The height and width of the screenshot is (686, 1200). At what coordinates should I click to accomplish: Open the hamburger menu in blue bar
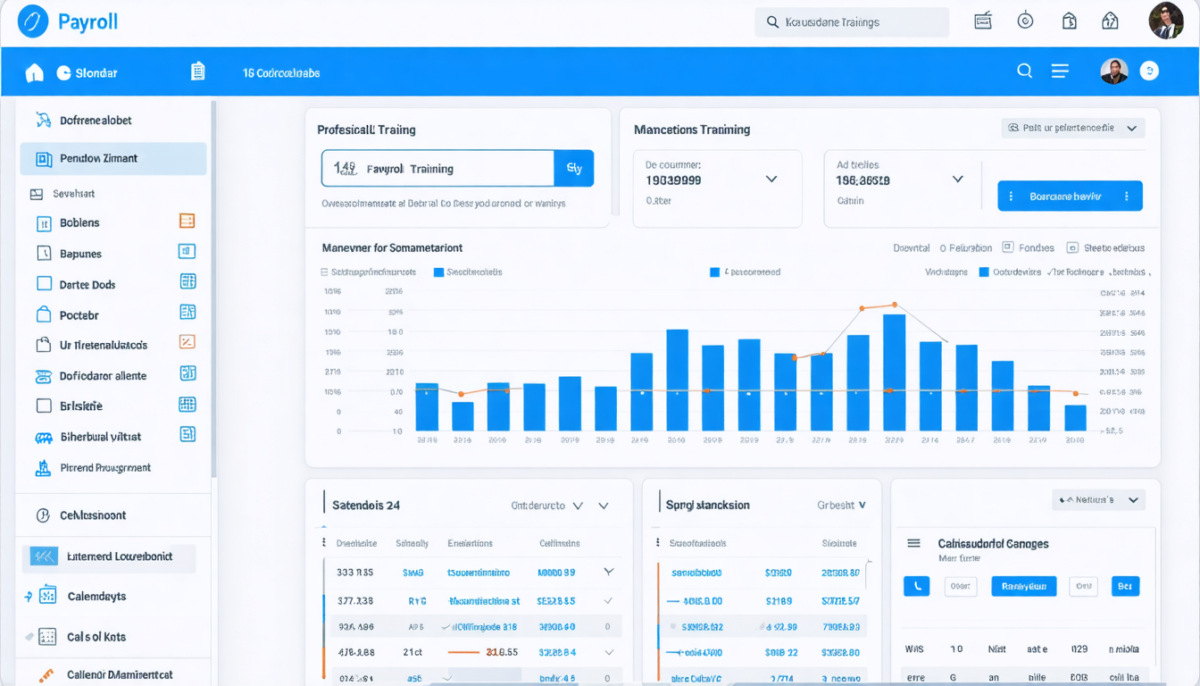click(1060, 71)
